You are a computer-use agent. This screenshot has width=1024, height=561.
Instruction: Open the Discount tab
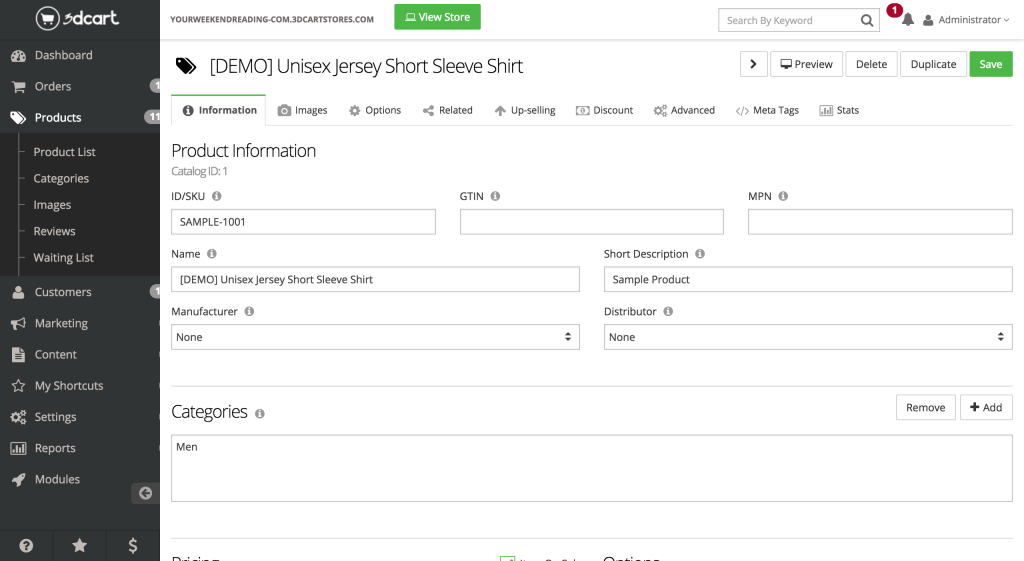604,110
